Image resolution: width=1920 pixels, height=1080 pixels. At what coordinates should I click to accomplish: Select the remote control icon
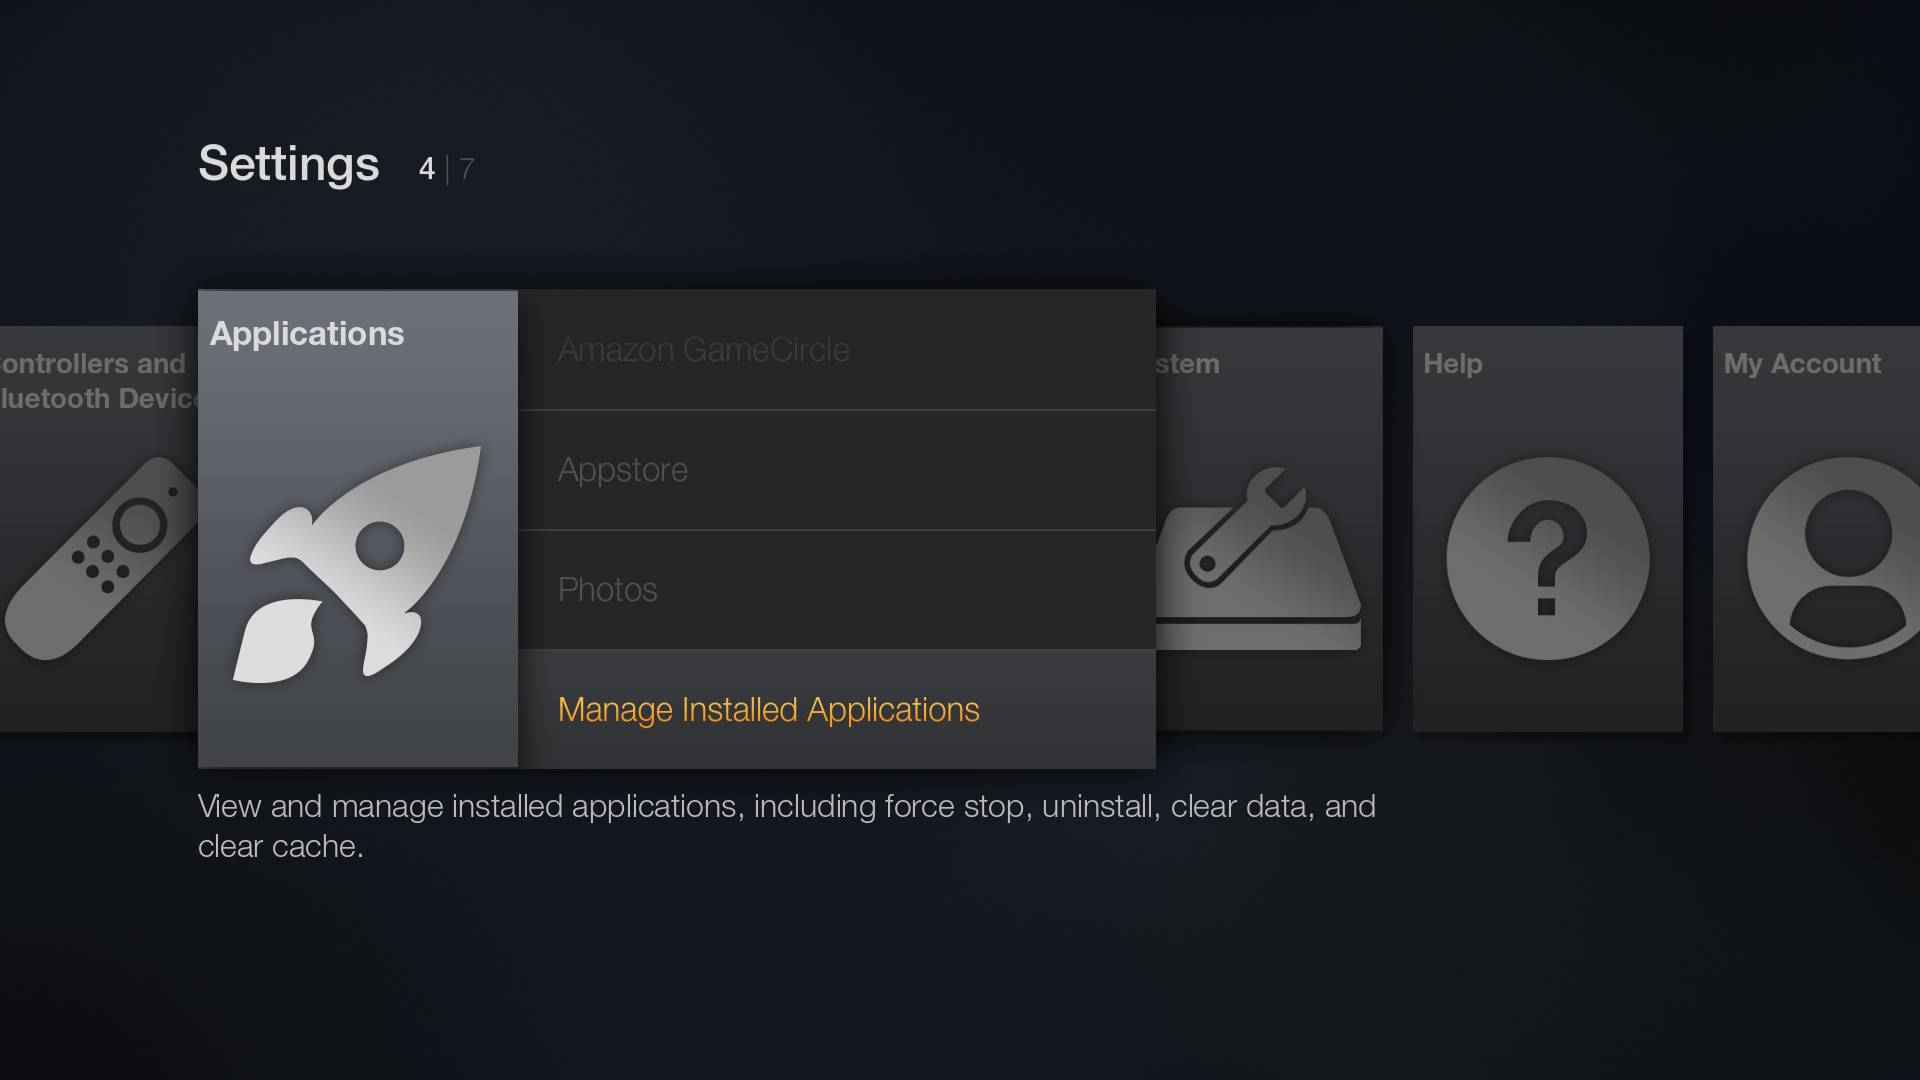click(100, 558)
